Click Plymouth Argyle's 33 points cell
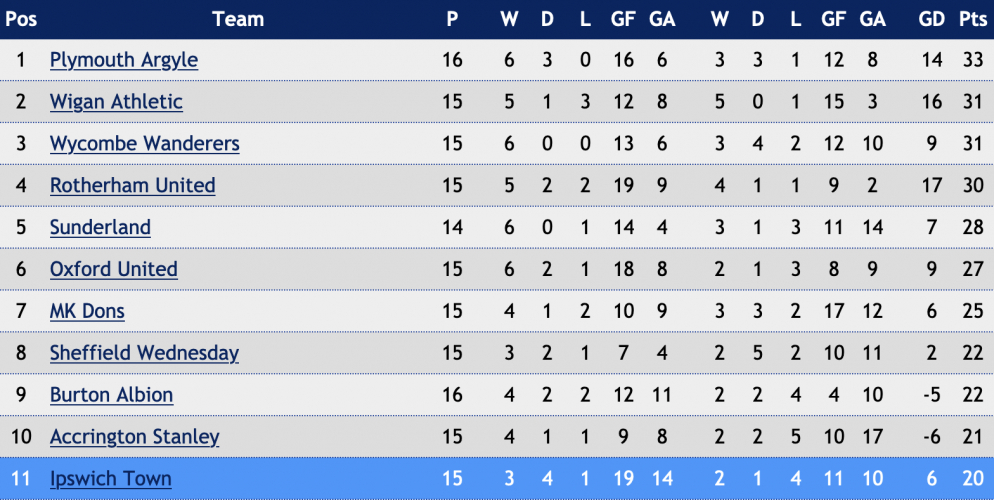 972,60
